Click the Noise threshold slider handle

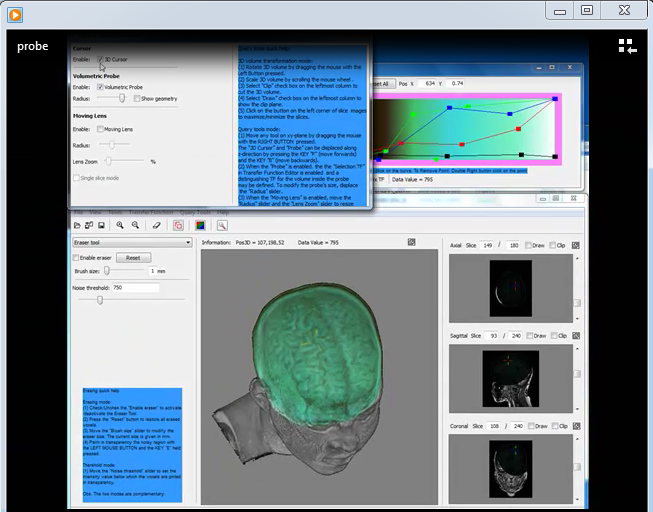100,300
